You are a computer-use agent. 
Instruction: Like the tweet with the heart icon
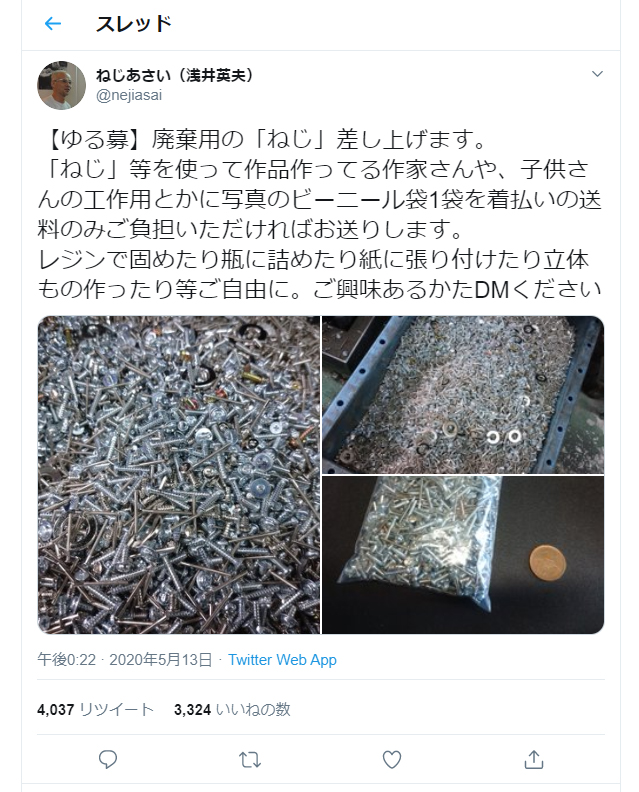[x=391, y=759]
